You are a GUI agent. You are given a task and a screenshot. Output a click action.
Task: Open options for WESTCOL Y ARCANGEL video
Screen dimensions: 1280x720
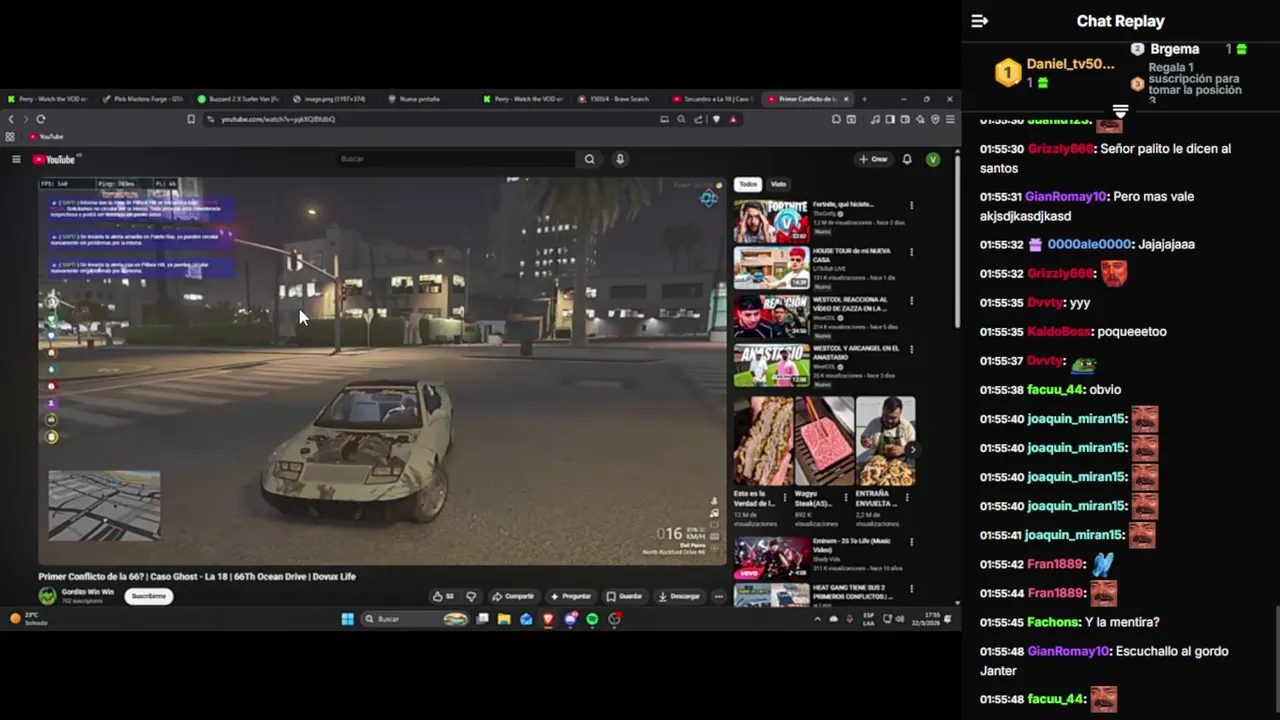coord(911,350)
